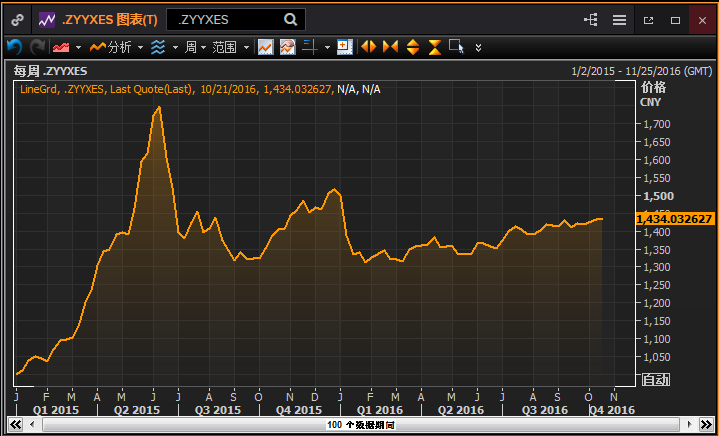
Task: Expand the chart type dropdown arrow
Action: point(78,48)
